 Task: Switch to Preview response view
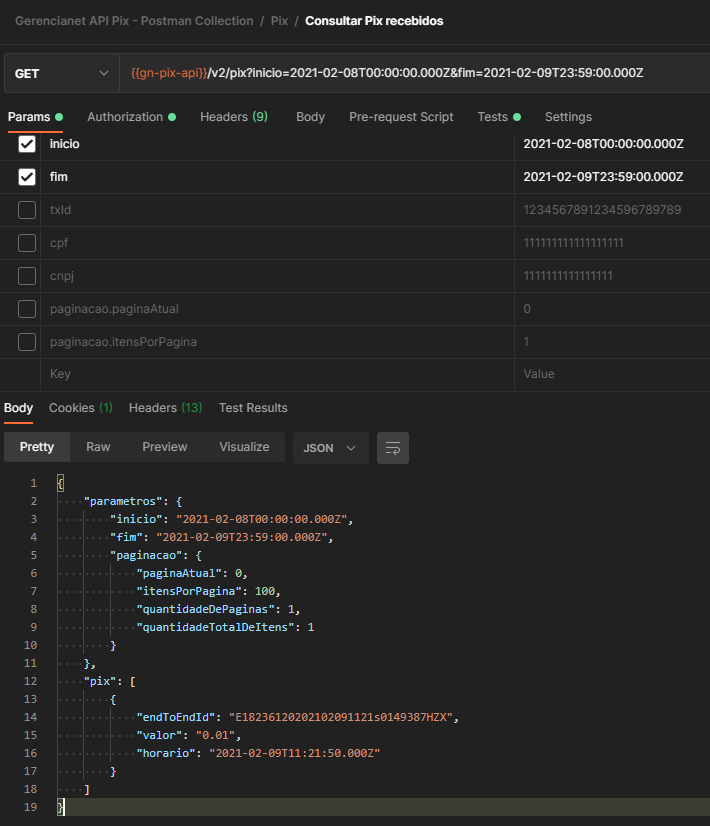coord(164,447)
